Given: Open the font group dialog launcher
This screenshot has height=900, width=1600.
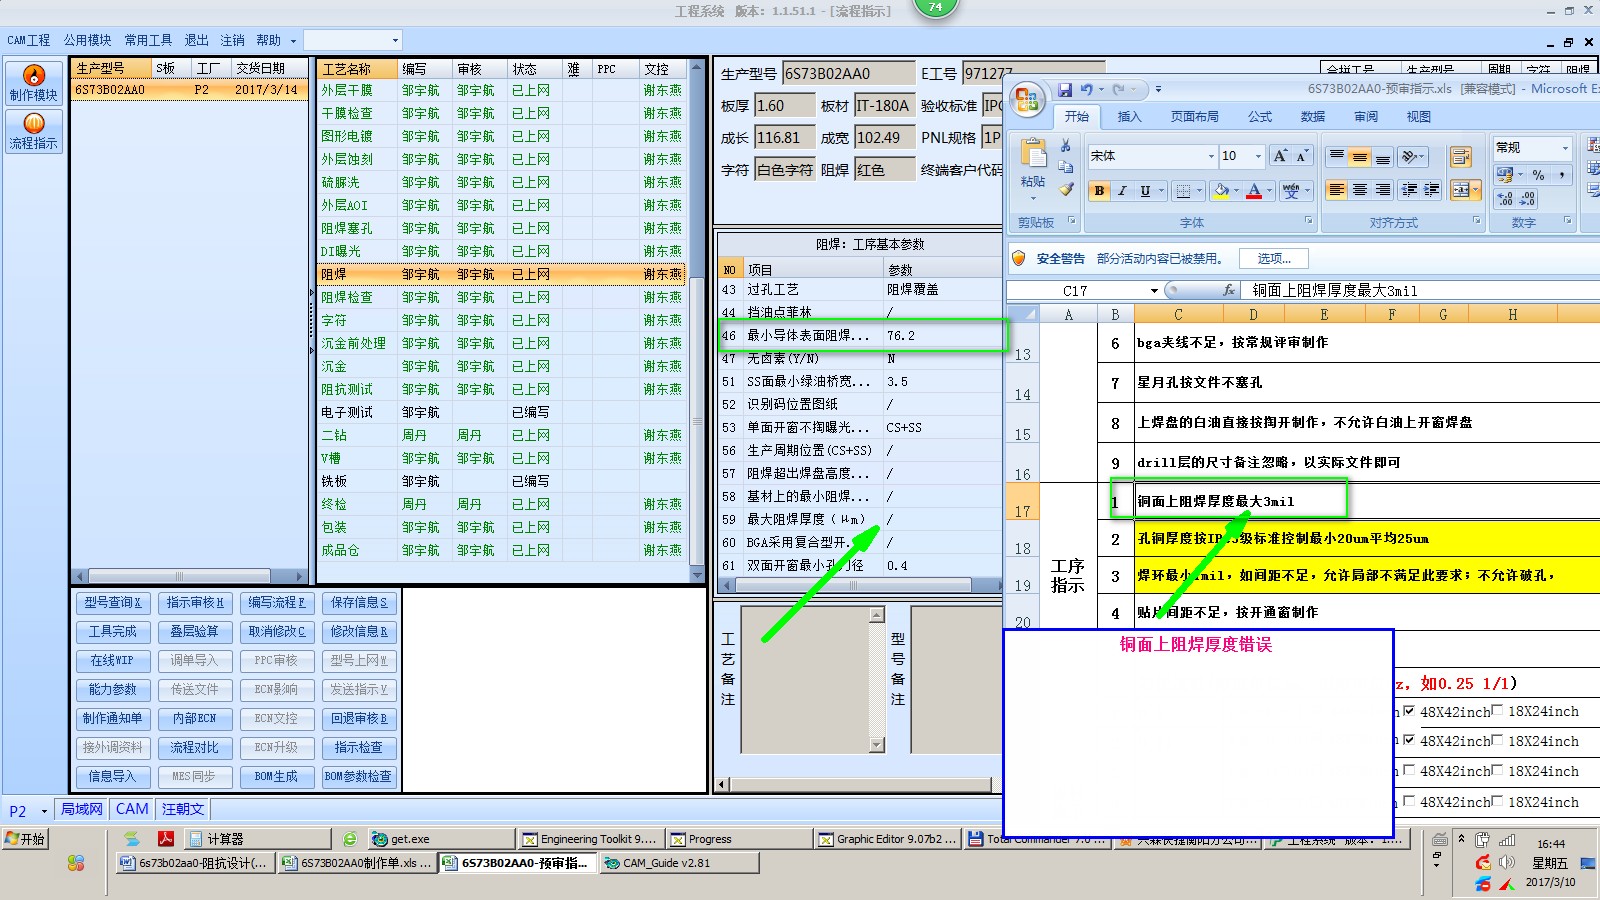Looking at the screenshot, I should point(1307,221).
